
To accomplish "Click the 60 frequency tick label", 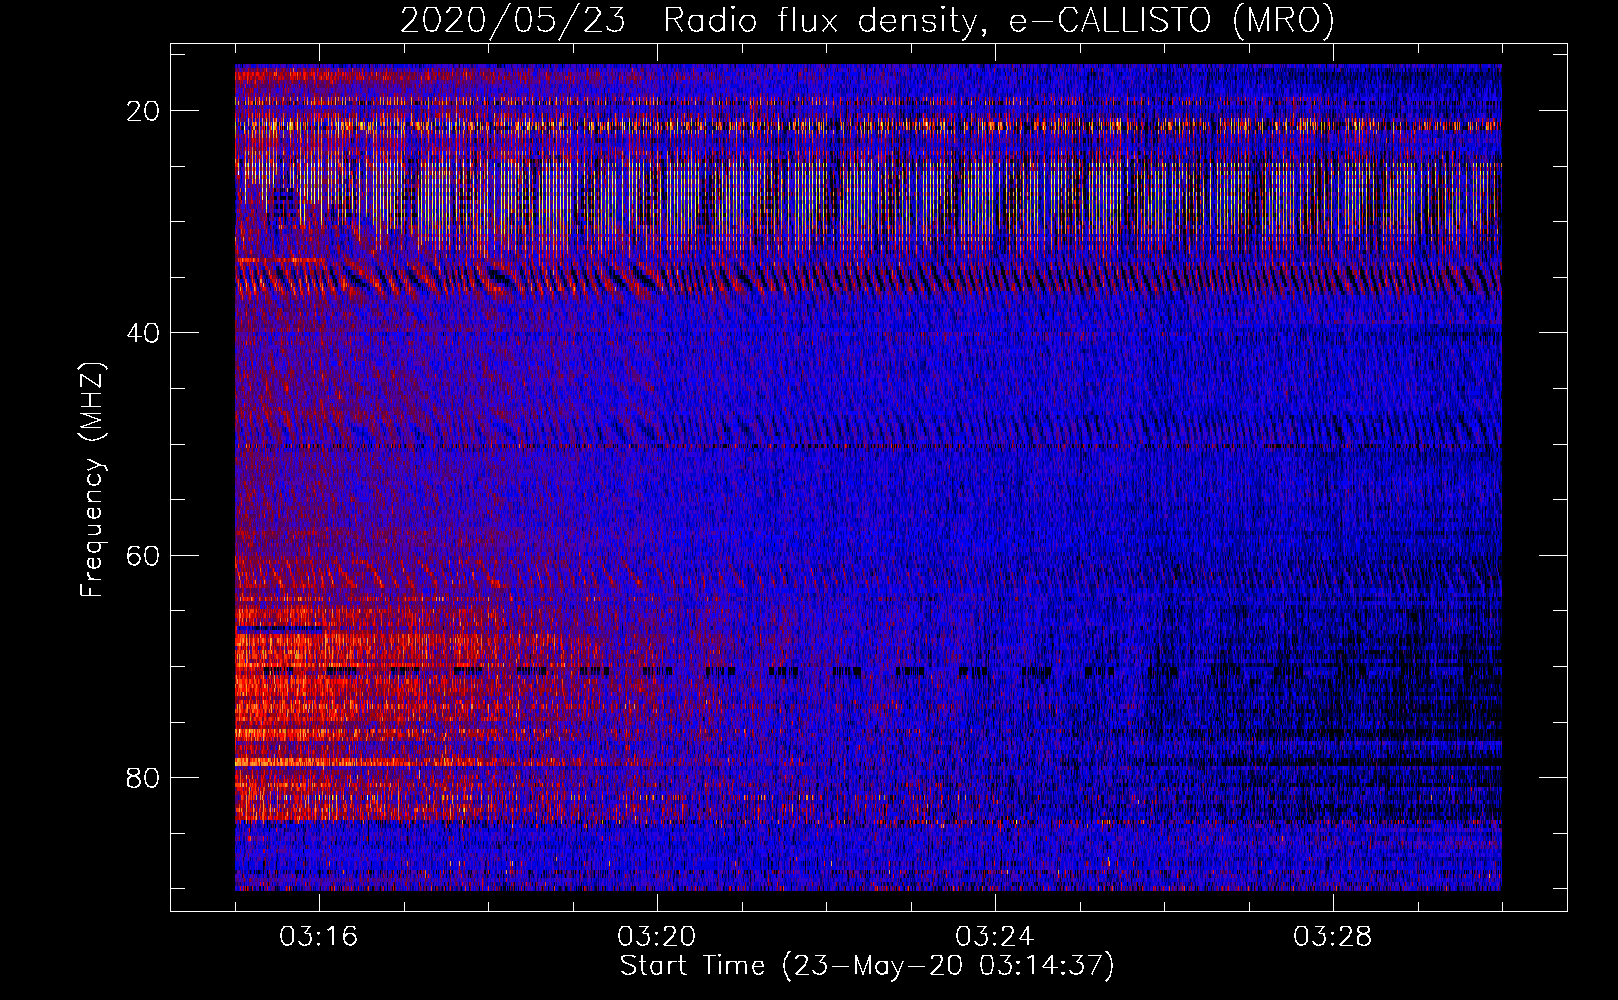I will [144, 555].
